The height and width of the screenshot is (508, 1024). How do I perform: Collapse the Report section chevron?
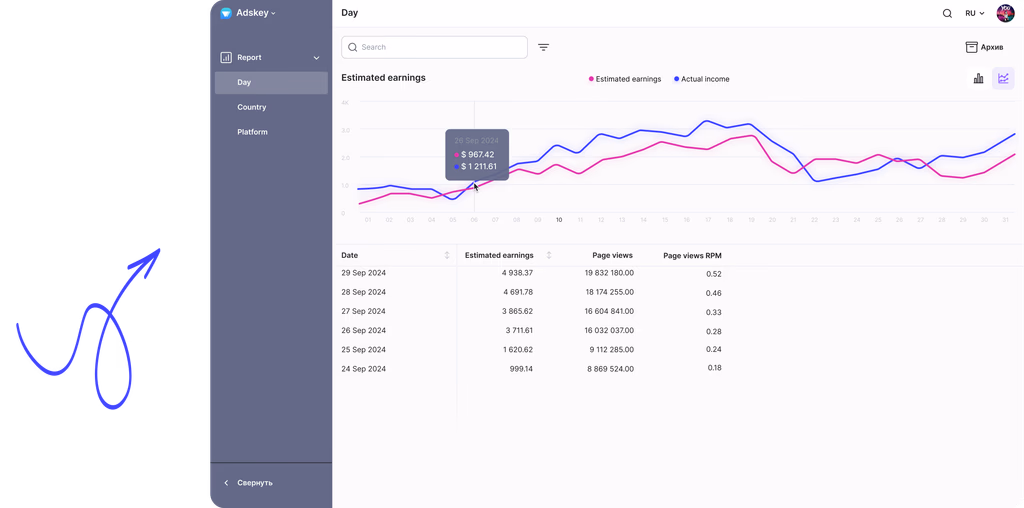(317, 58)
